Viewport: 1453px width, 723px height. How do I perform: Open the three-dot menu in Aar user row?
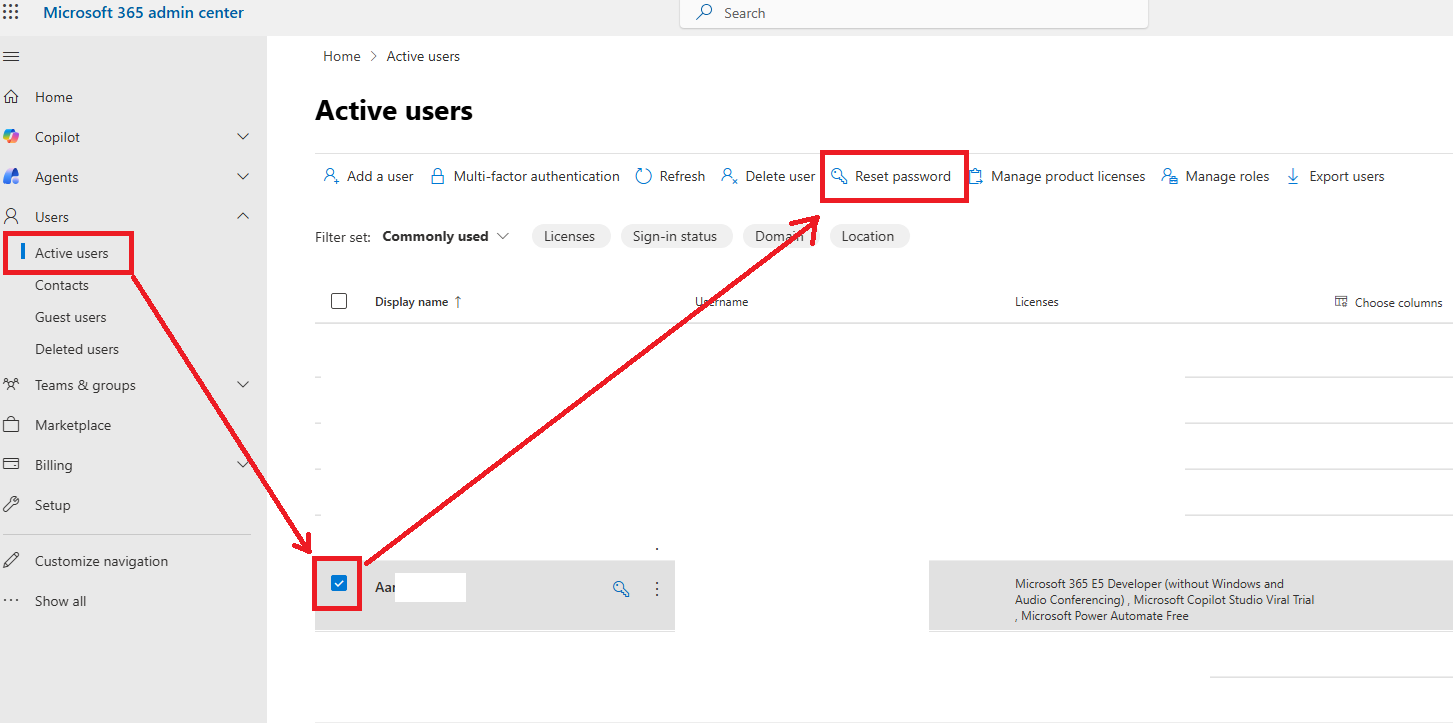[x=657, y=589]
